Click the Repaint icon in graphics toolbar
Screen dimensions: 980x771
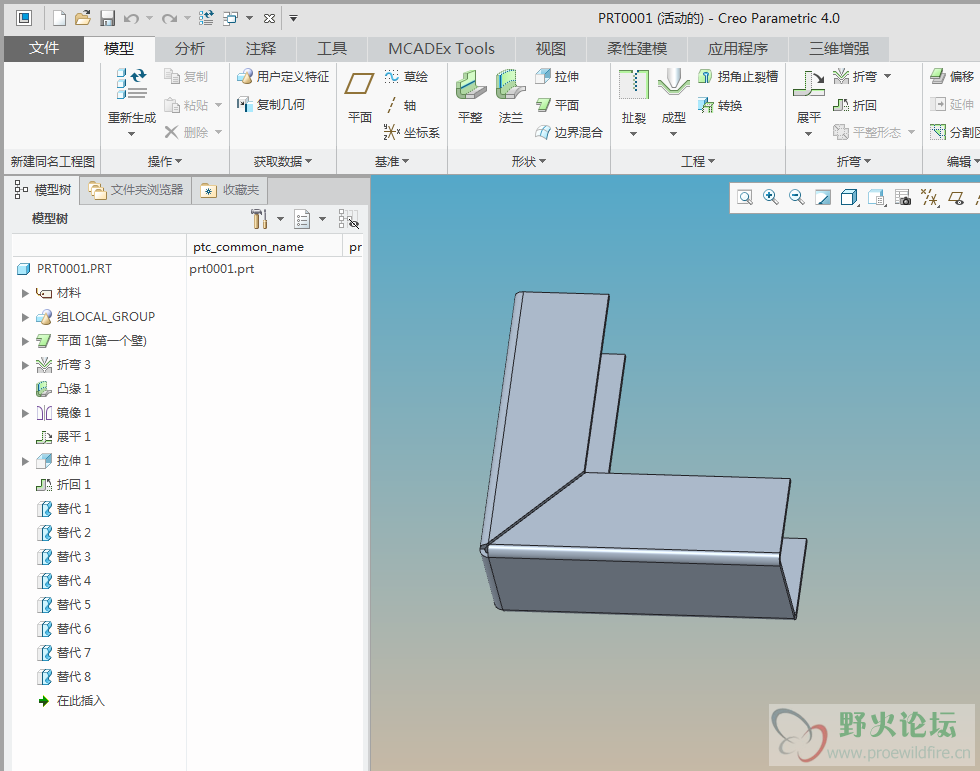(823, 198)
